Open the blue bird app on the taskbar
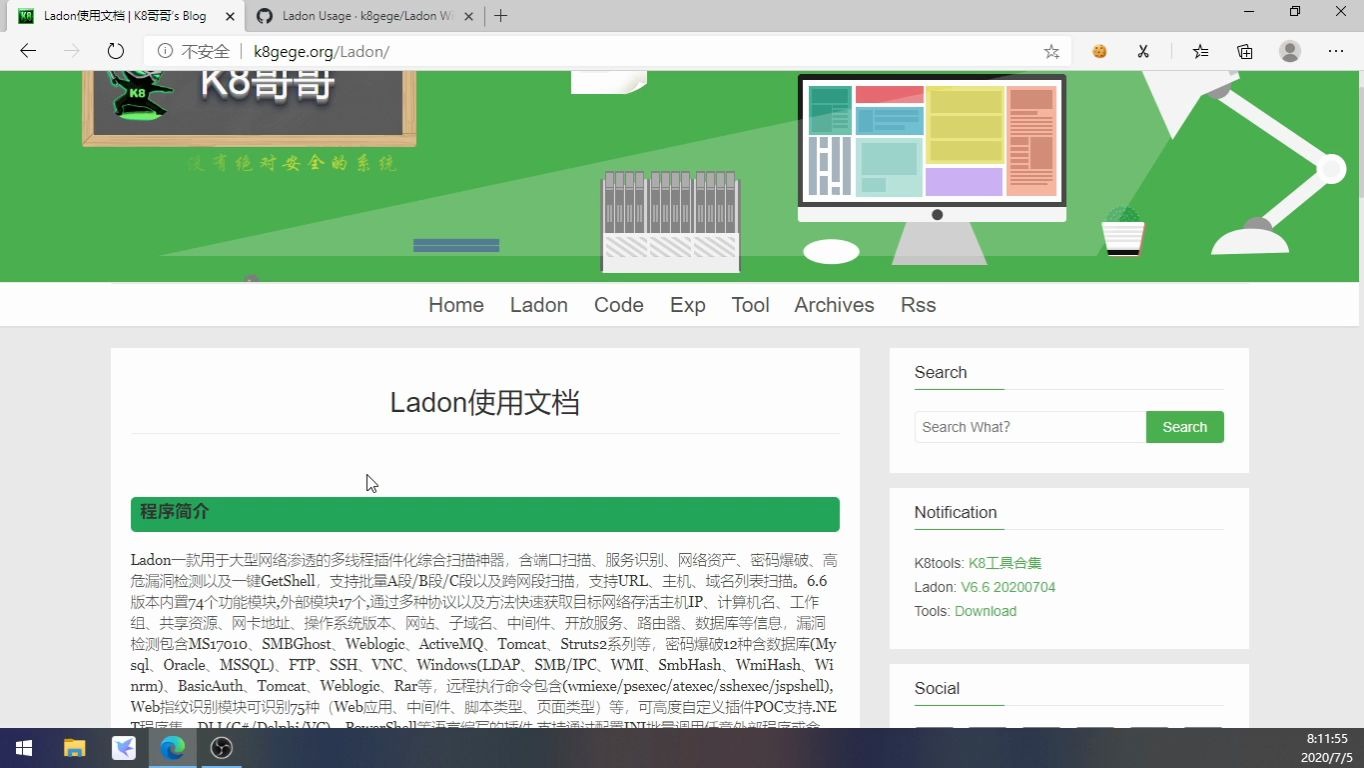The image size is (1364, 768). 123,748
